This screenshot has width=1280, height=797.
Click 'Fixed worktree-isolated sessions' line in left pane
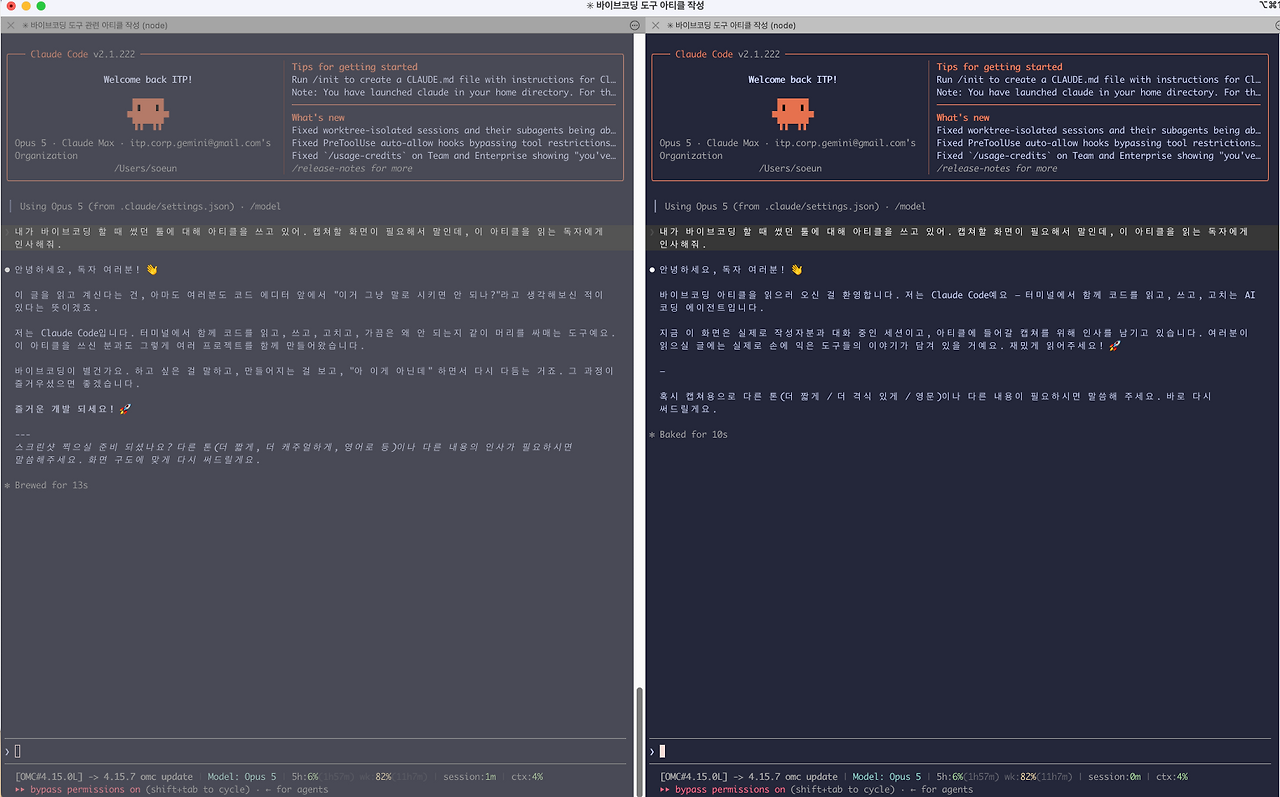pos(454,130)
